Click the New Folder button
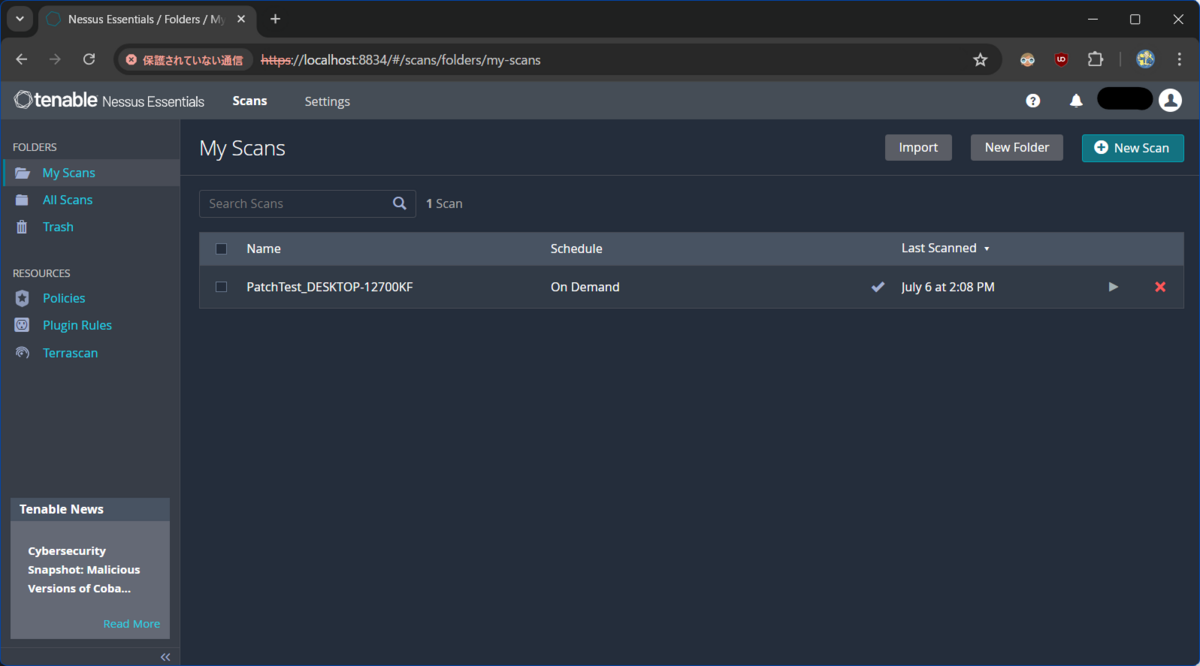The height and width of the screenshot is (666, 1200). click(x=1017, y=148)
